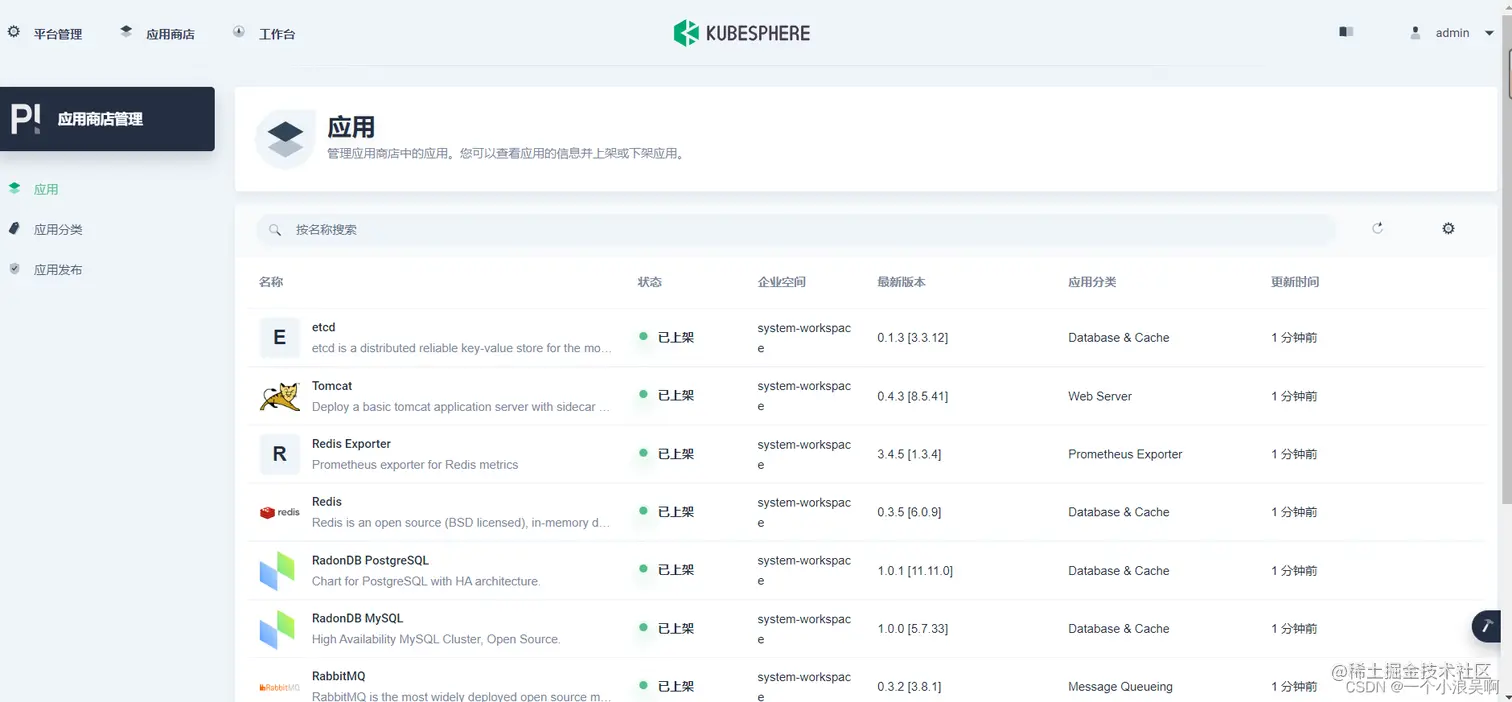Click the 平台管理 gear icon

point(14,32)
